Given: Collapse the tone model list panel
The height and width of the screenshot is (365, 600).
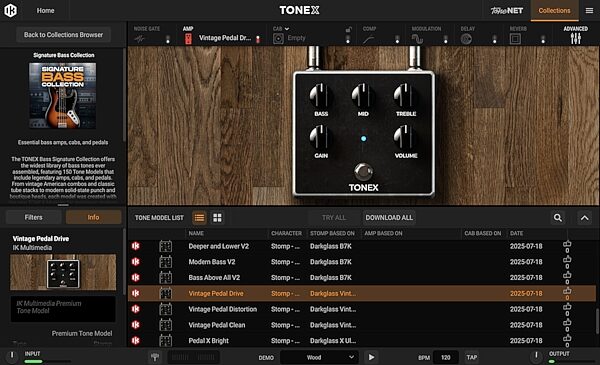Looking at the screenshot, I should [584, 218].
